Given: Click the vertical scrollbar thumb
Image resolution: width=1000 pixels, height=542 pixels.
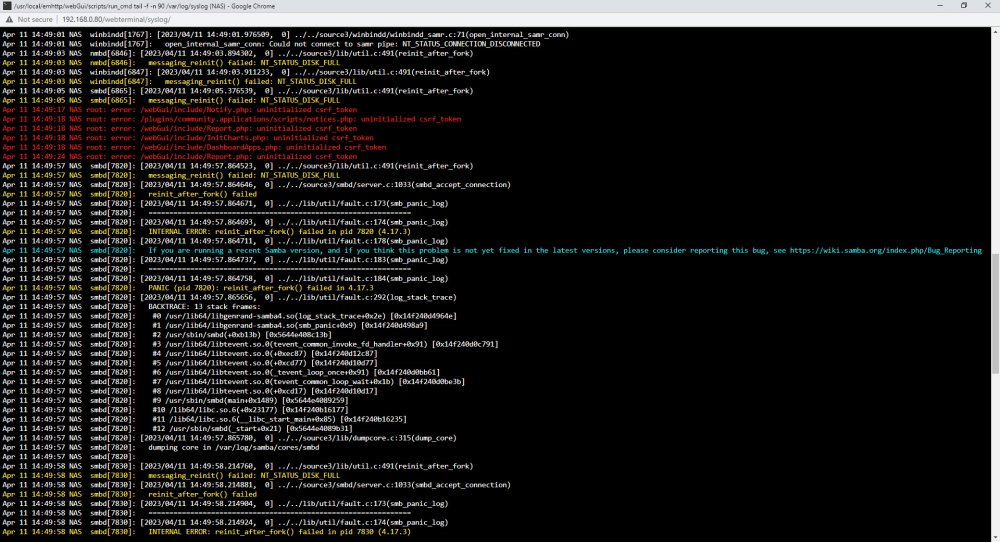Looking at the screenshot, I should (995, 312).
